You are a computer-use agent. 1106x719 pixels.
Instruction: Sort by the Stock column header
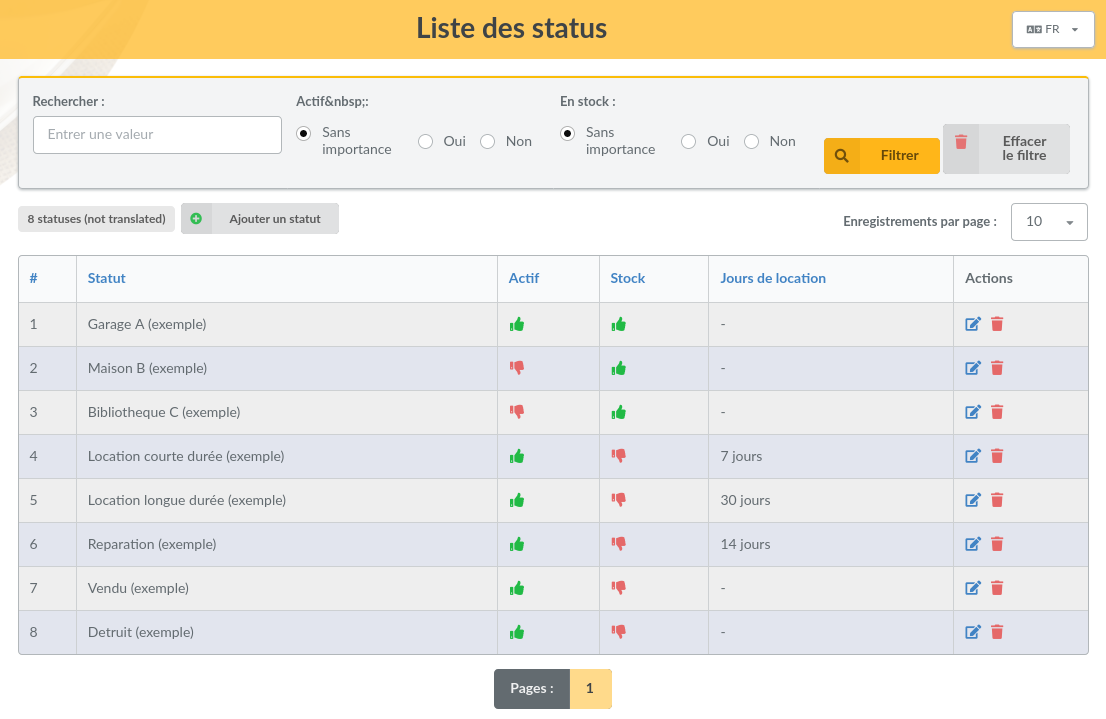pos(628,278)
